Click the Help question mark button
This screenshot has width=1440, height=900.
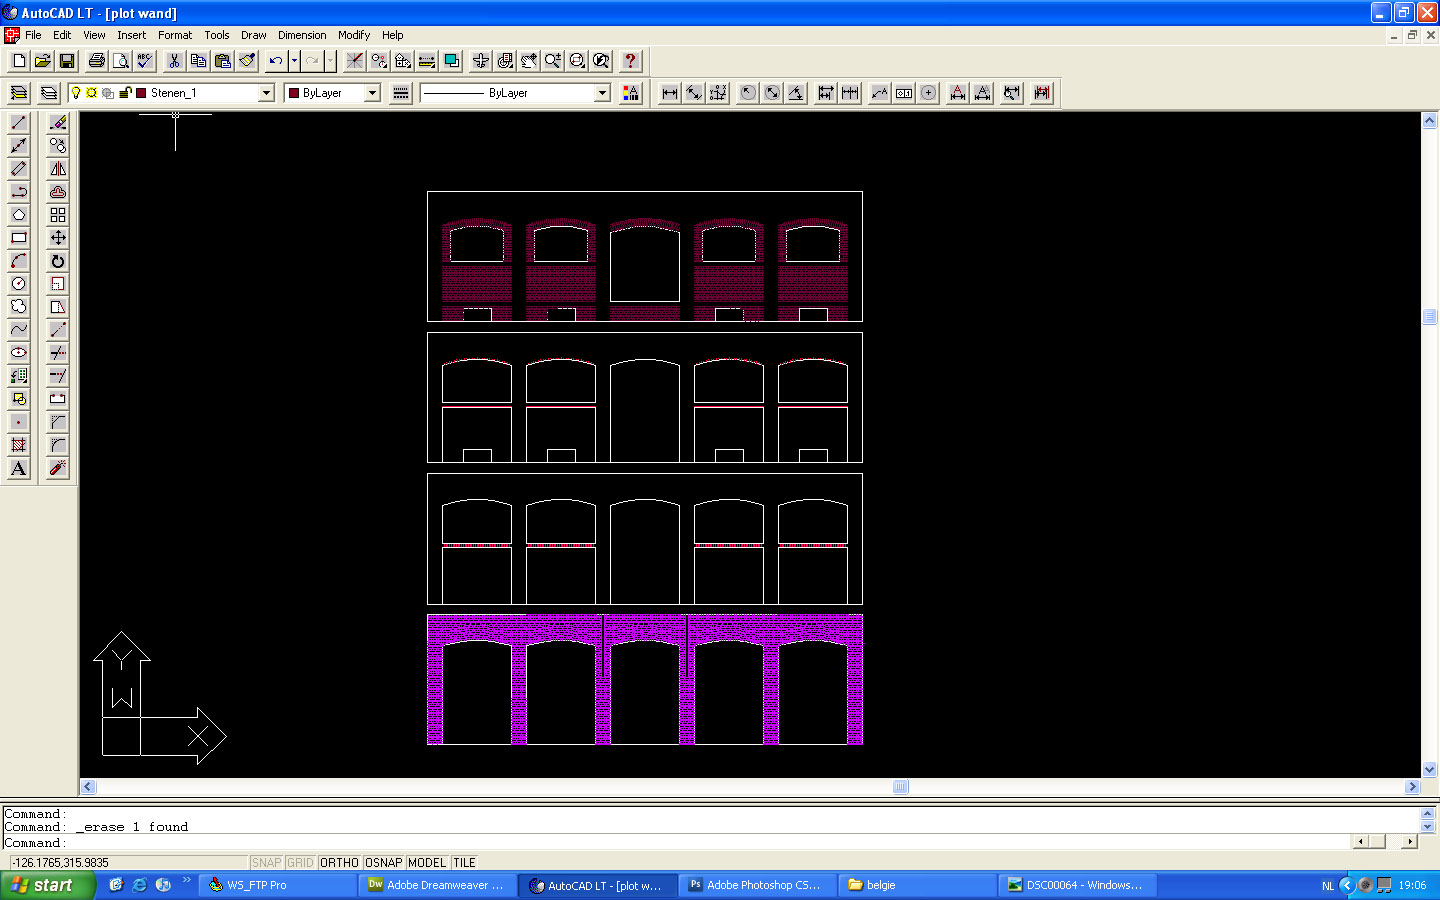630,61
